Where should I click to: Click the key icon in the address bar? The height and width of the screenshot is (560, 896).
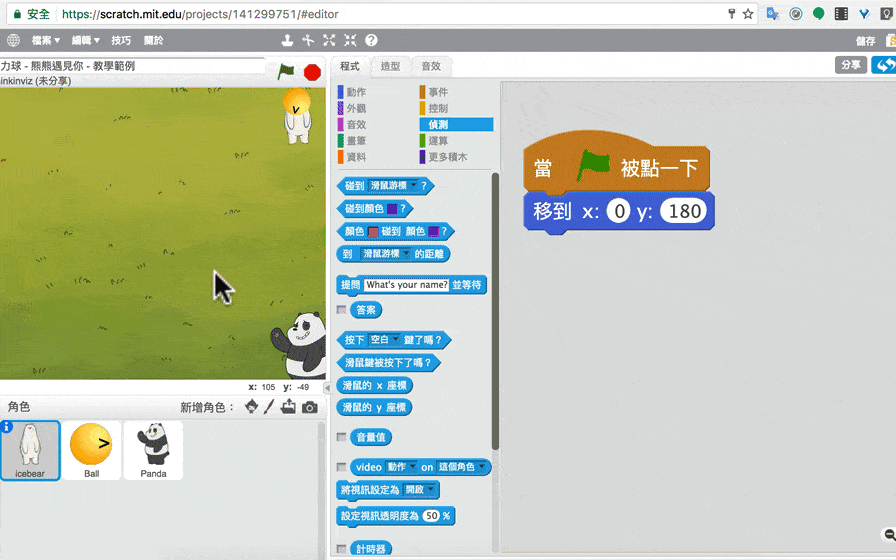[x=731, y=14]
